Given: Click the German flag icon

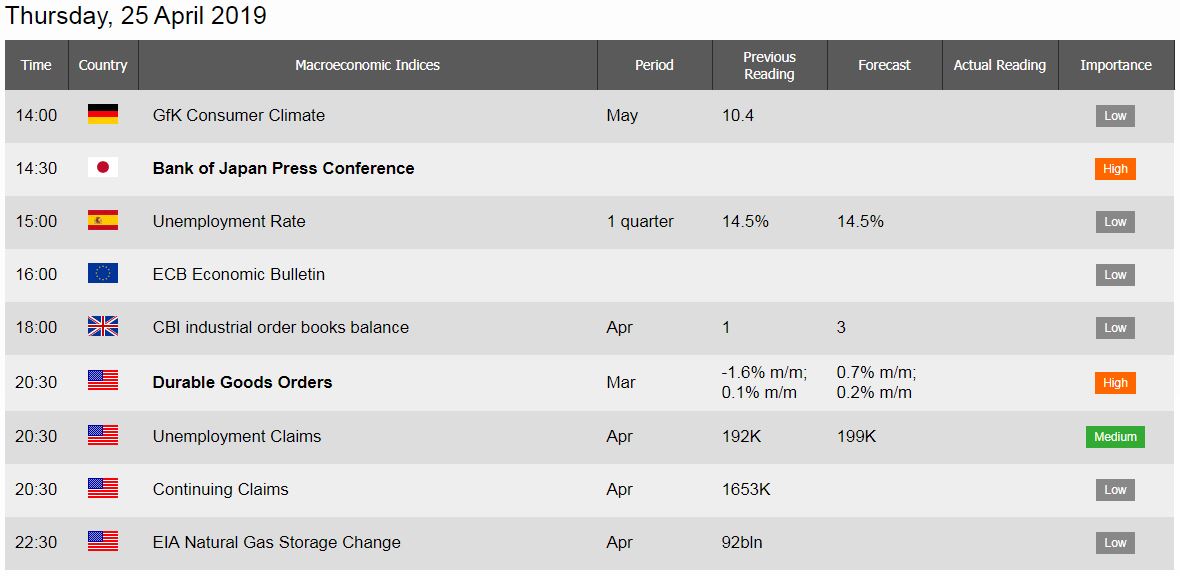Looking at the screenshot, I should (x=103, y=115).
